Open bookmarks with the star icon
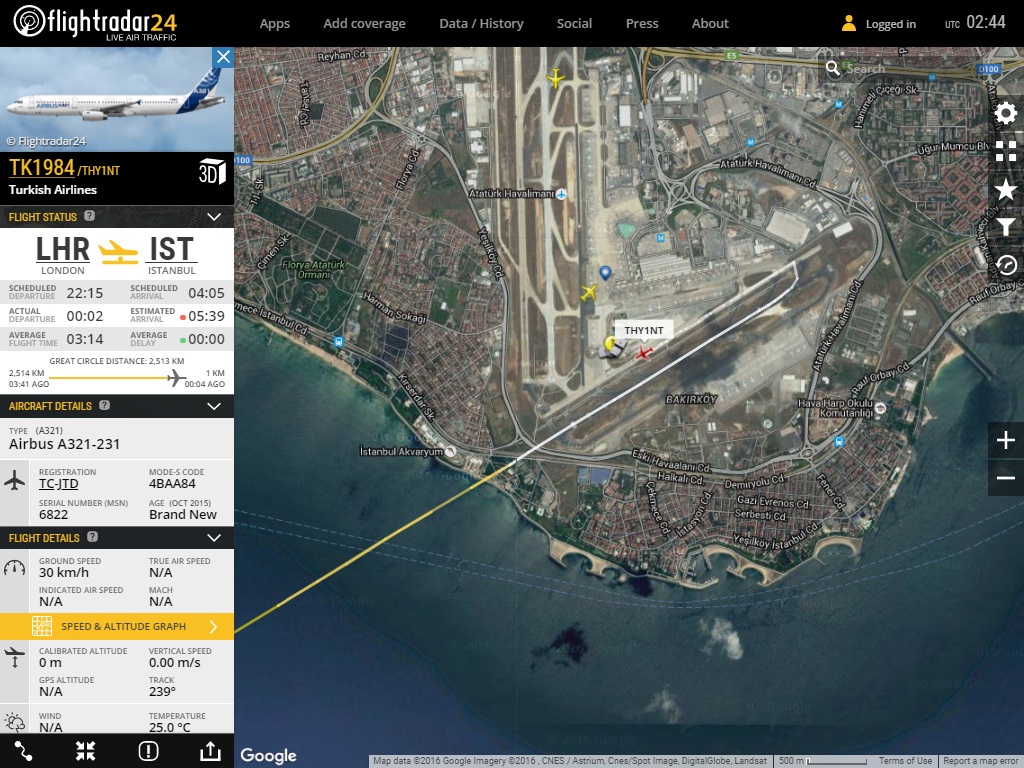This screenshot has height=768, width=1024. (1005, 190)
